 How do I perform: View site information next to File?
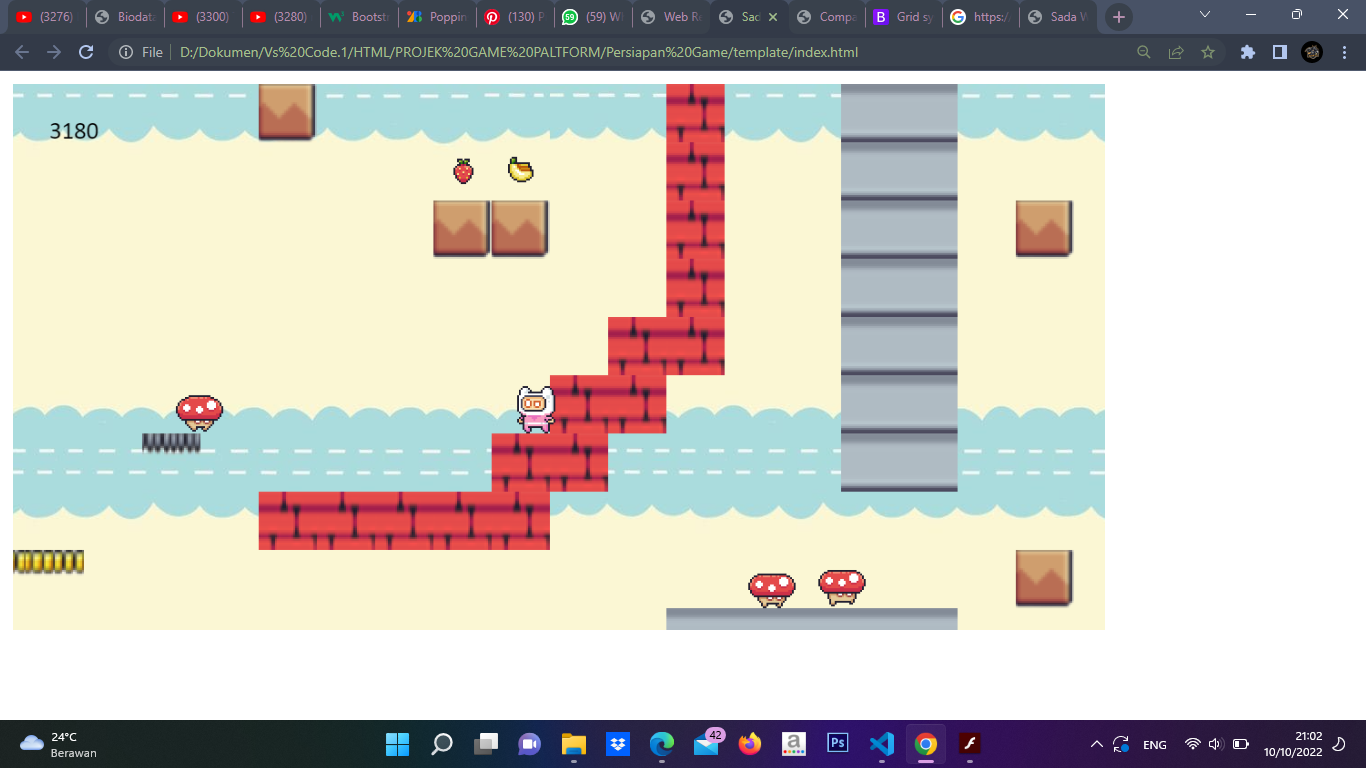126,52
